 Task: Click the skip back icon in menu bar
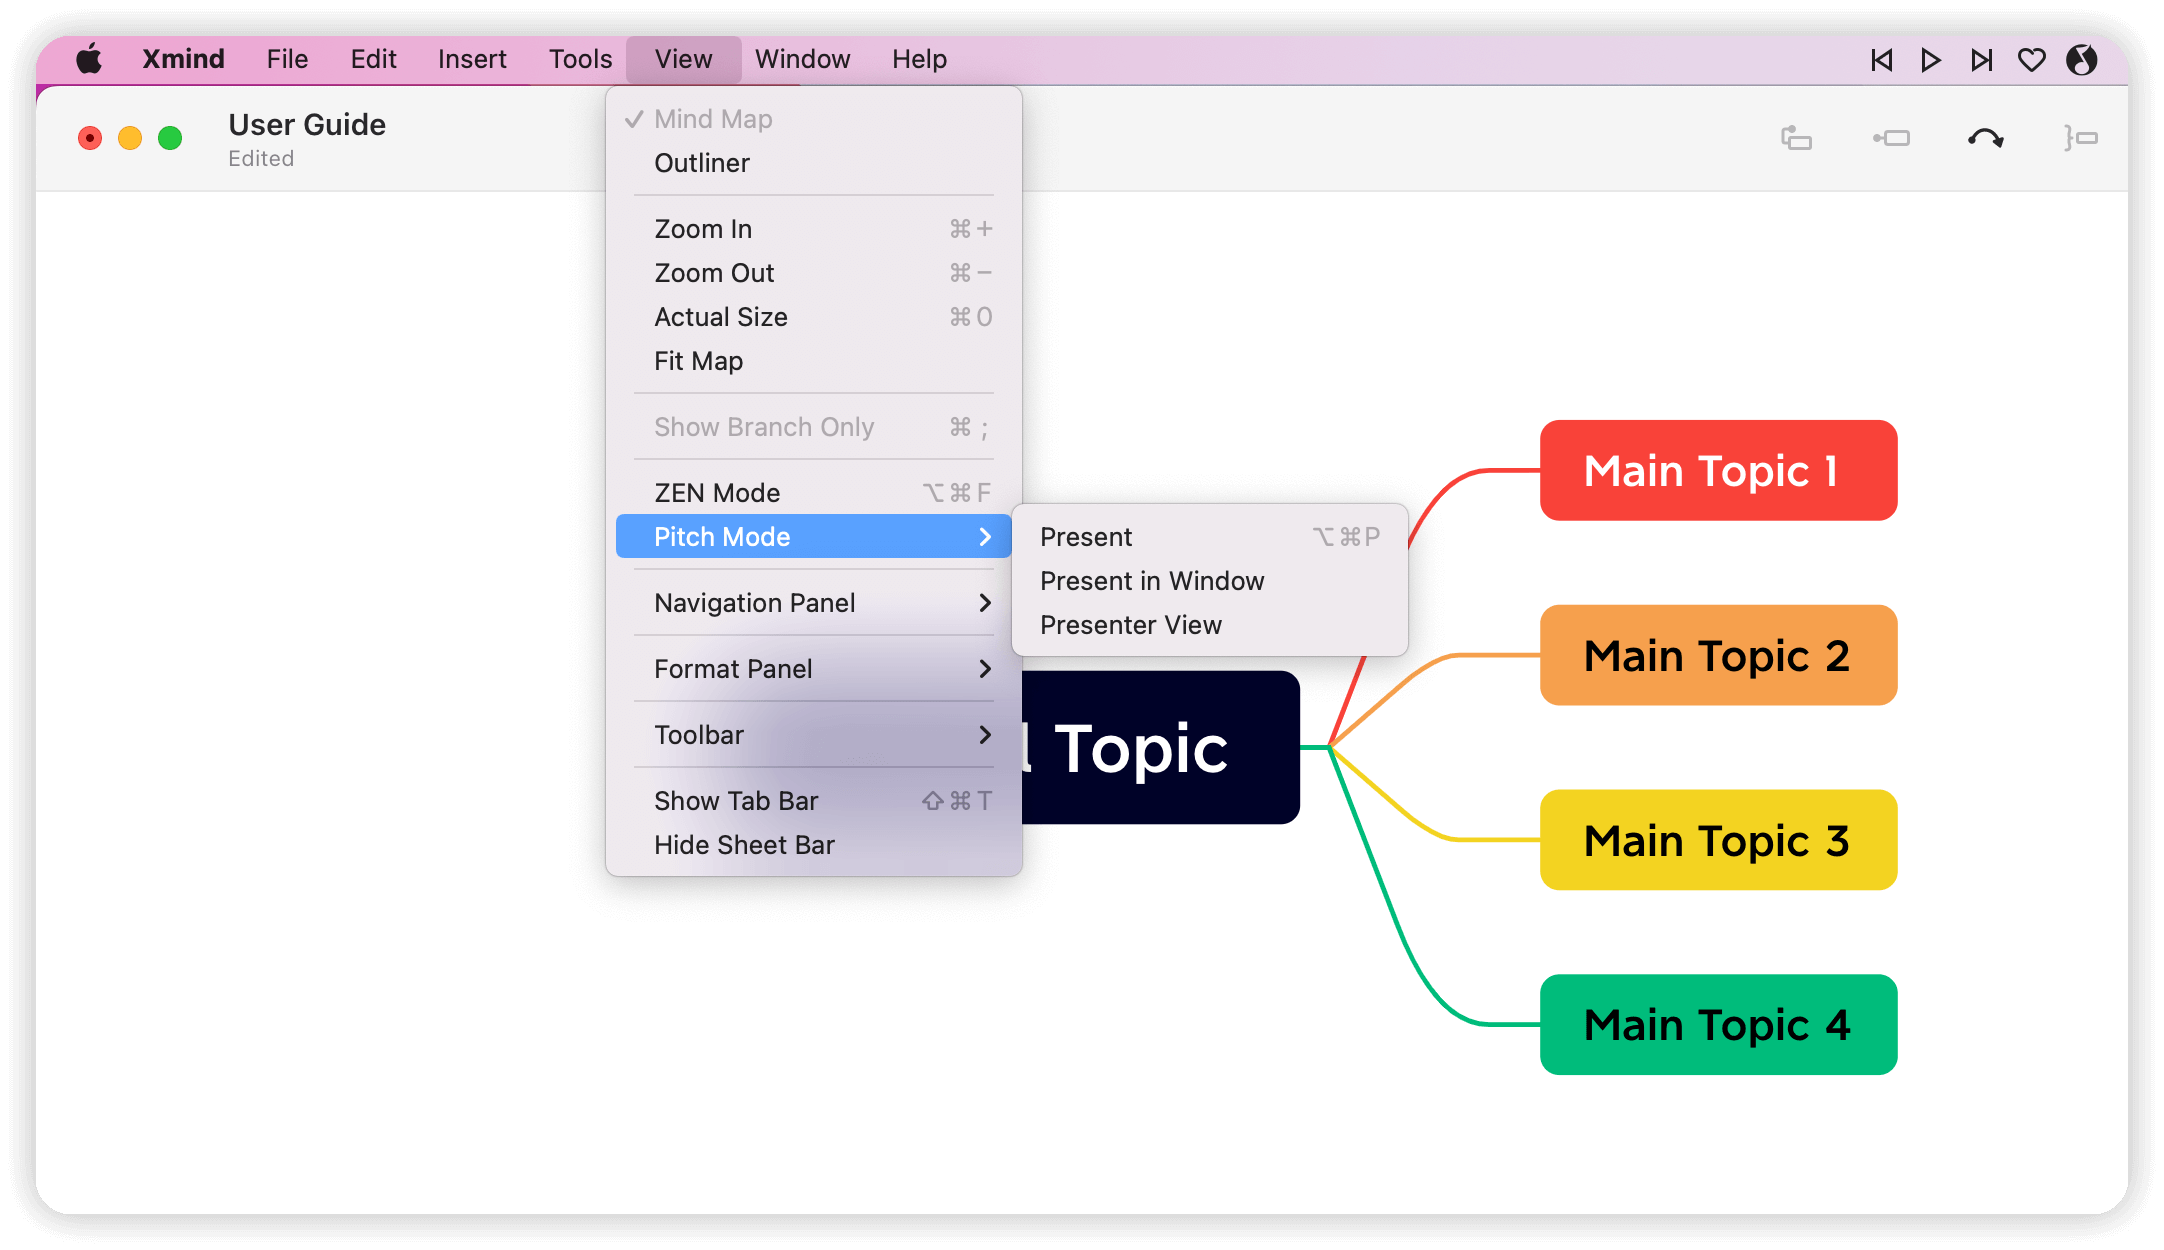[1881, 60]
